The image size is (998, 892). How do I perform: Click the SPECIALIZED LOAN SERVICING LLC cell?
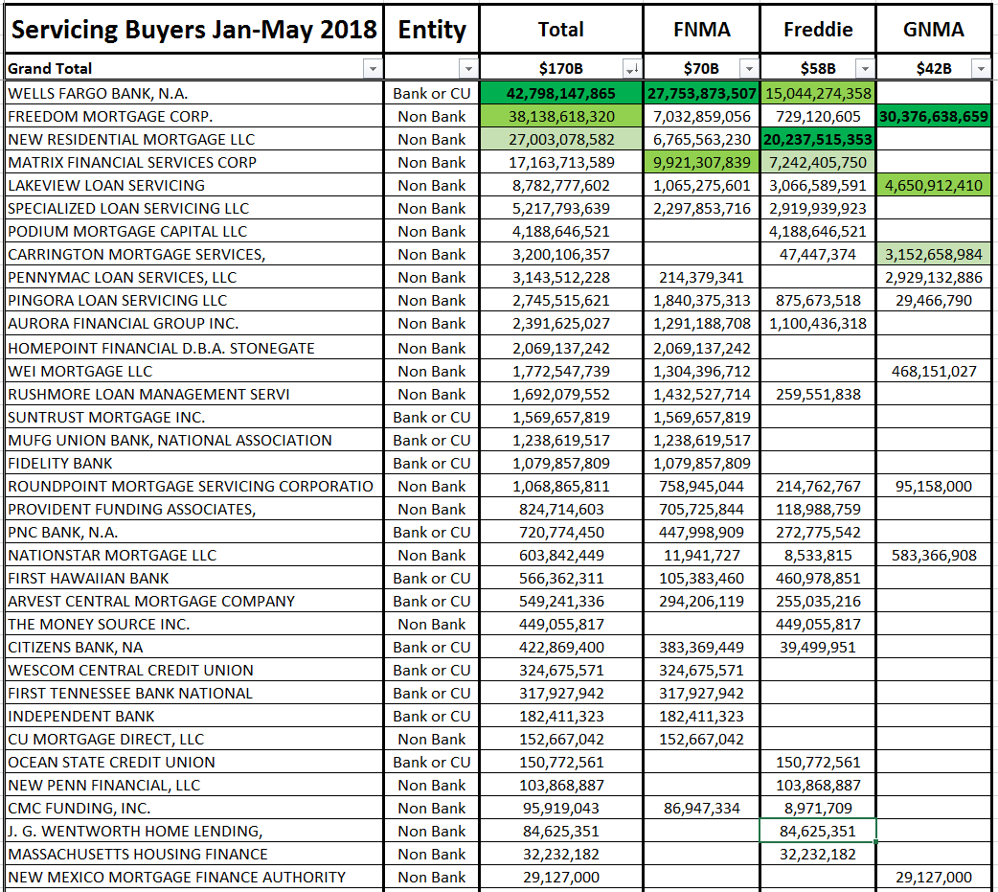click(194, 208)
